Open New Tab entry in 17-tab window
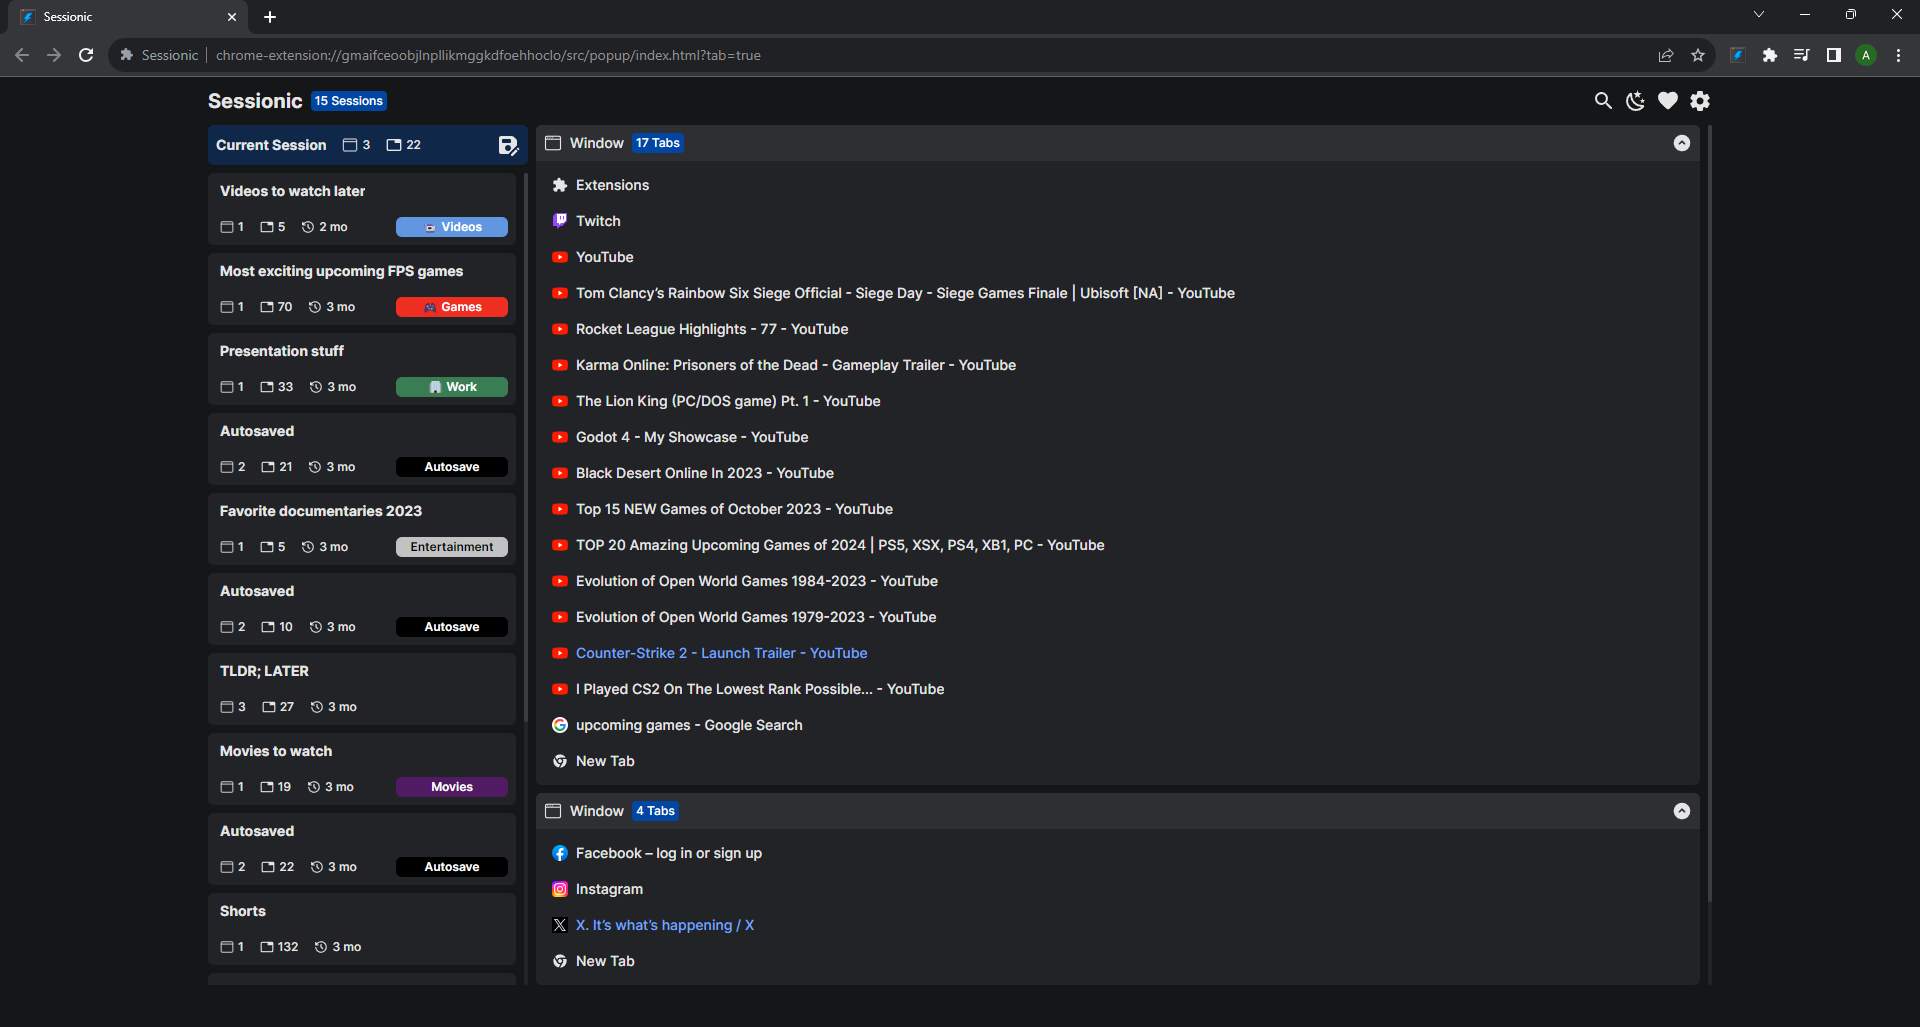The image size is (1920, 1027). point(605,761)
